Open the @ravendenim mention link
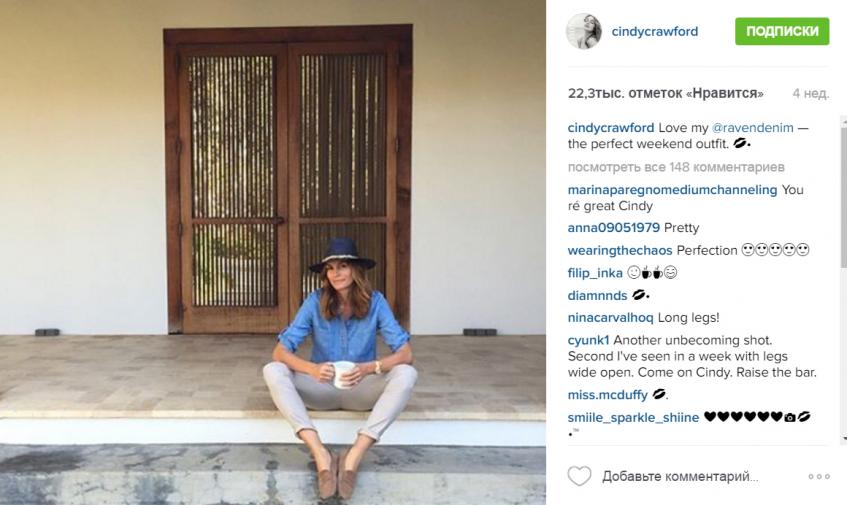Screen dimensions: 847x505 click(x=752, y=128)
